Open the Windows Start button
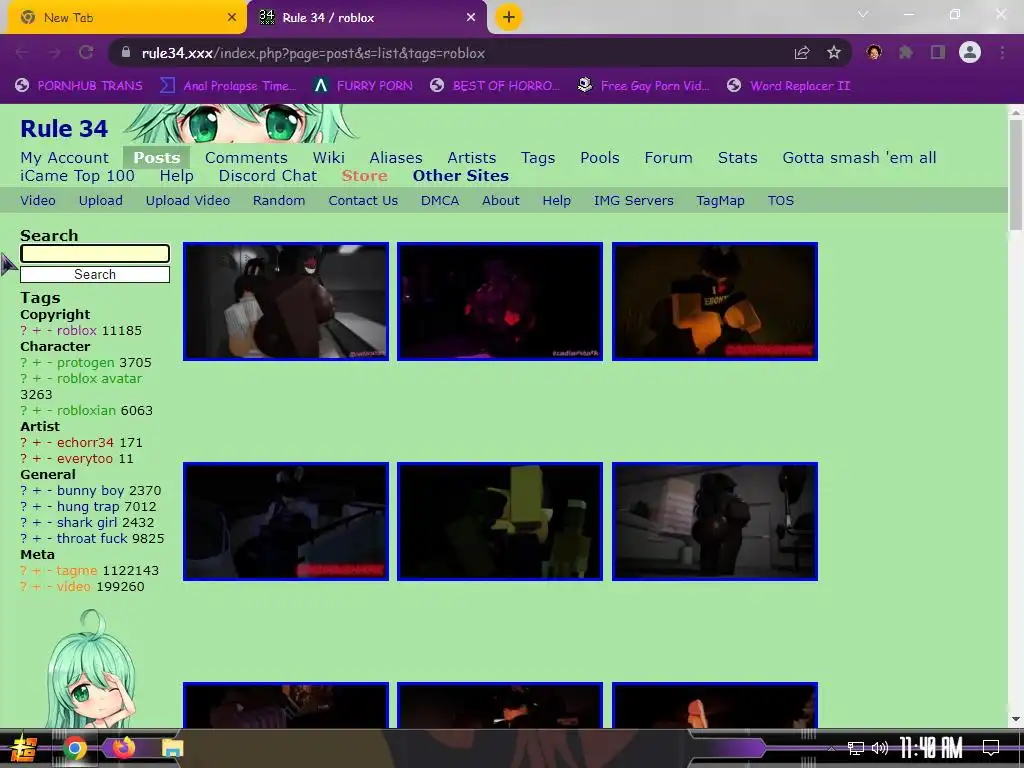Screen dimensions: 1024x768 pyautogui.click(x=24, y=748)
